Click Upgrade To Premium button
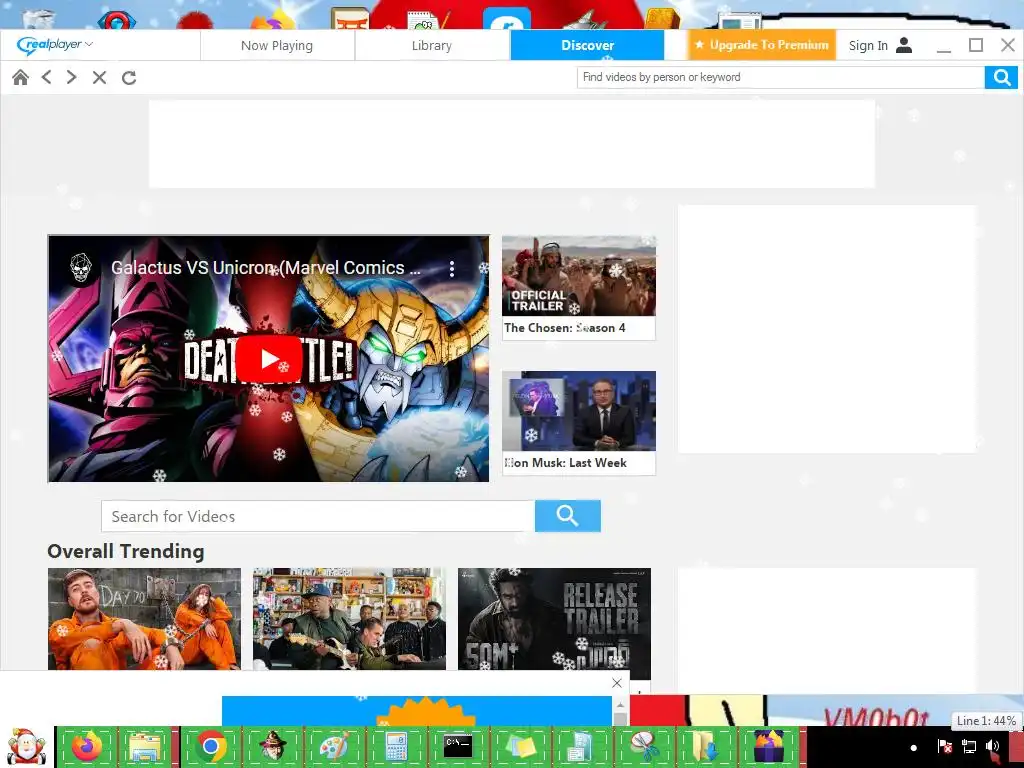Viewport: 1024px width, 768px height. (x=761, y=45)
